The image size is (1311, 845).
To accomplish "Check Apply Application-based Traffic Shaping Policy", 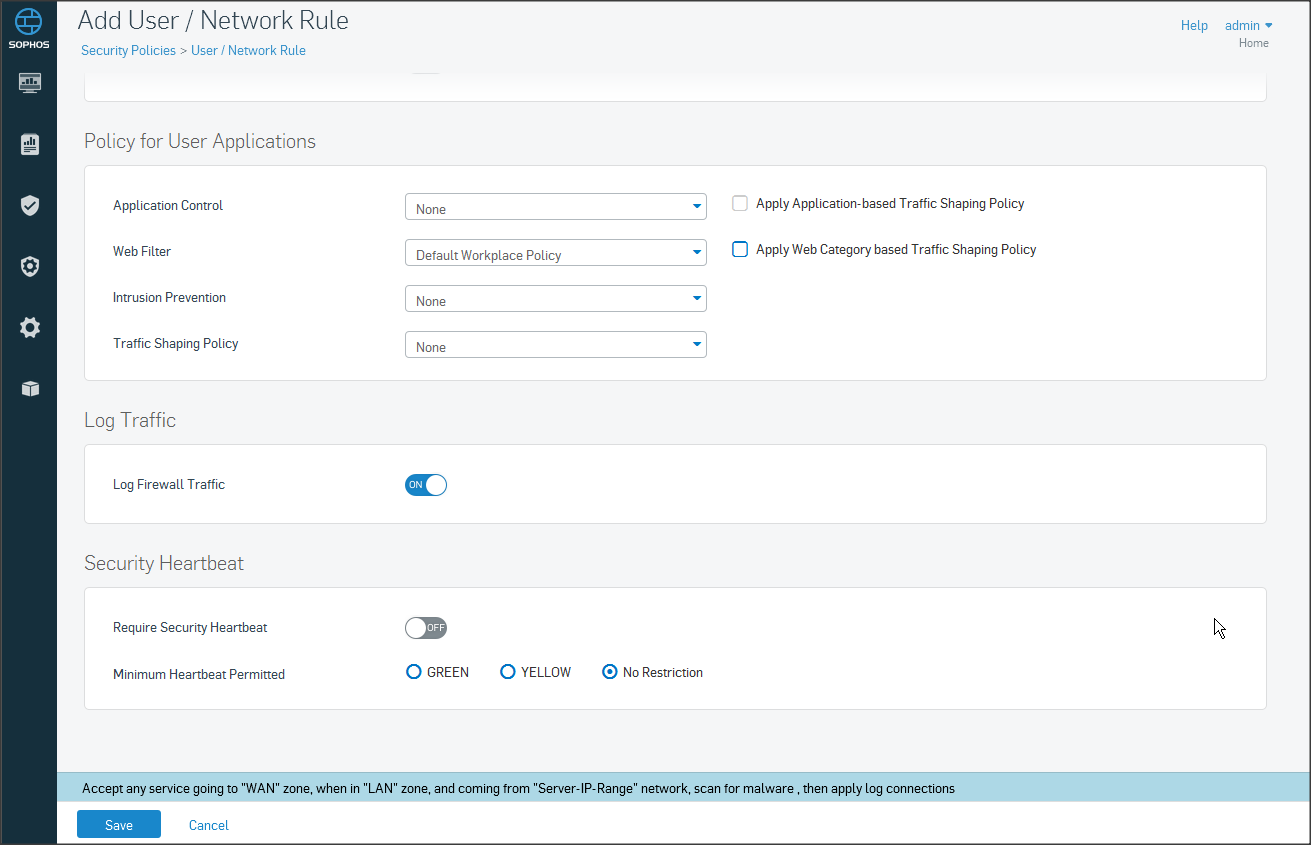I will click(x=740, y=204).
